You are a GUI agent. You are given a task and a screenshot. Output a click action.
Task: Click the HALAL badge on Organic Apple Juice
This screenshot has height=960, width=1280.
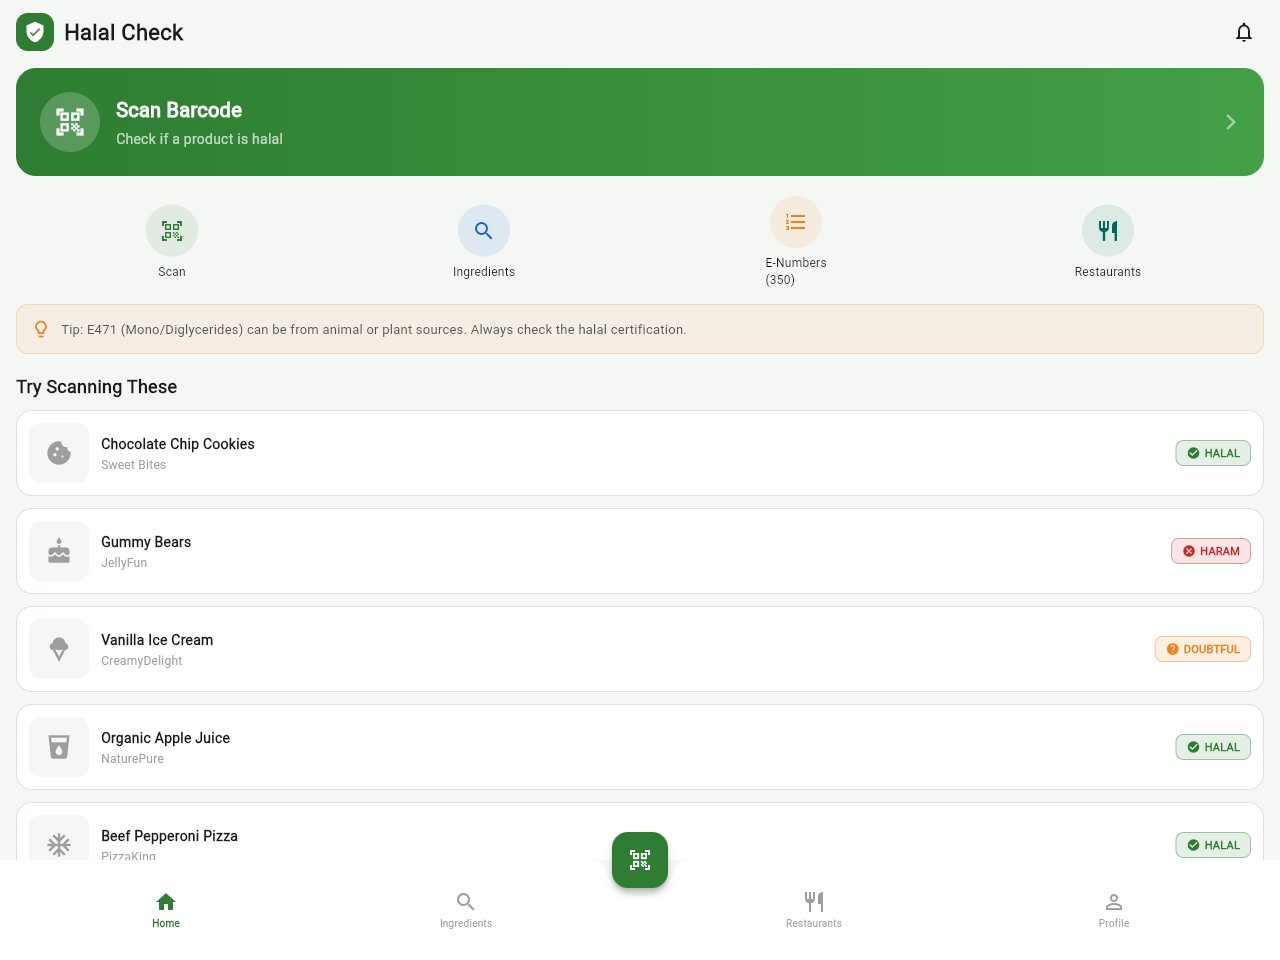pos(1213,747)
